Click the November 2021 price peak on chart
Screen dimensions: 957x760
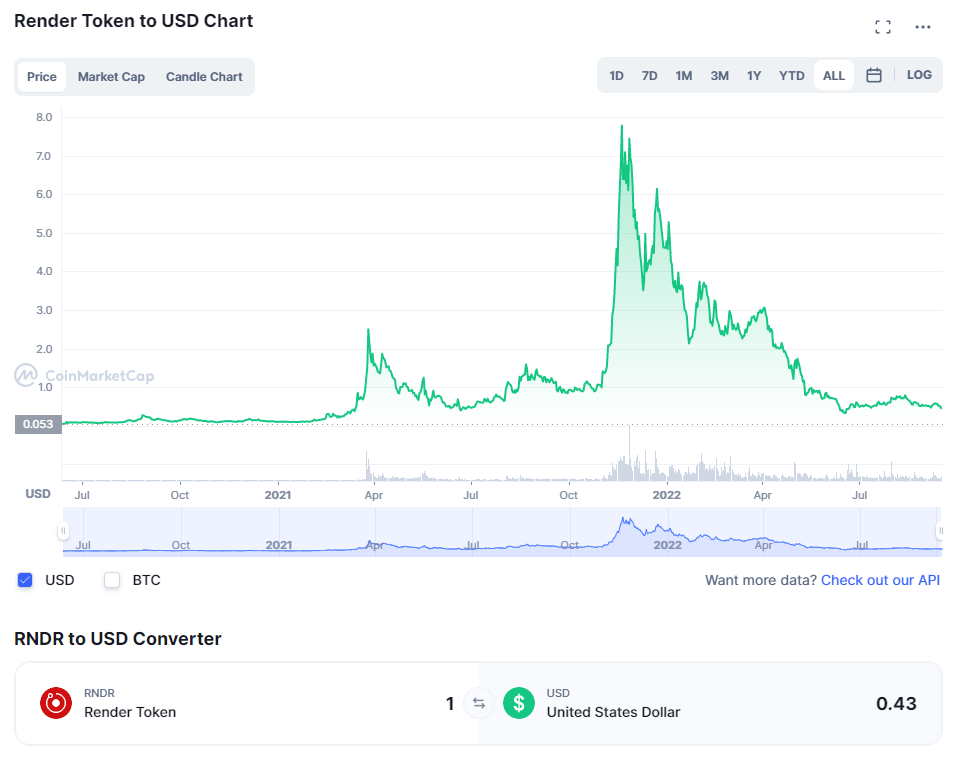[x=622, y=126]
